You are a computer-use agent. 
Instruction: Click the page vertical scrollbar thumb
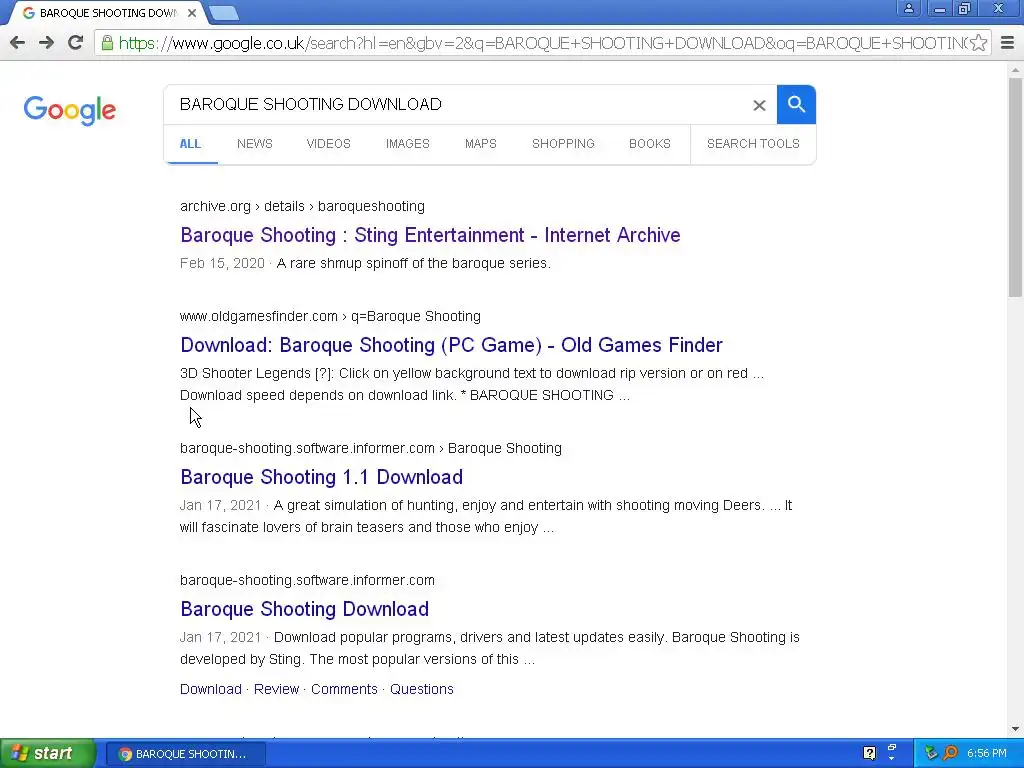pyautogui.click(x=1015, y=187)
